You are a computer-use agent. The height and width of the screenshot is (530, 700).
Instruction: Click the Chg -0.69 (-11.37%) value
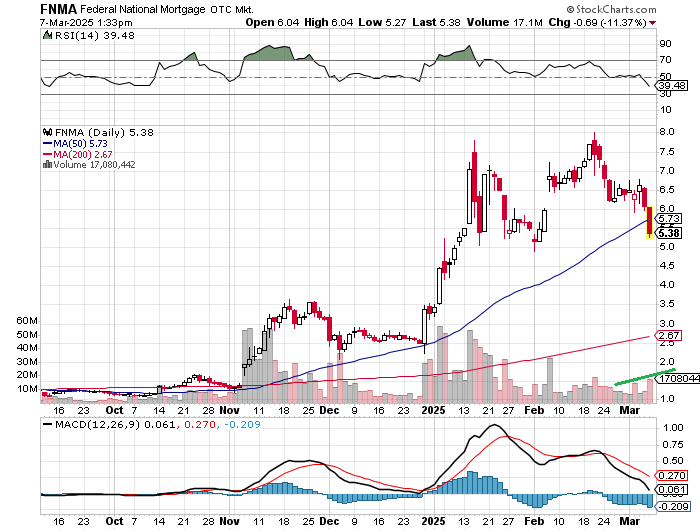(597, 22)
